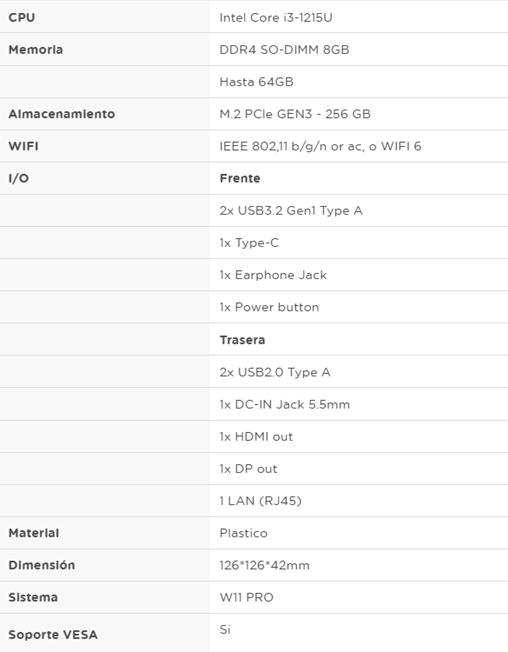This screenshot has width=508, height=652.
Task: Click the 1x Earphone Jack entry
Action: [273, 275]
